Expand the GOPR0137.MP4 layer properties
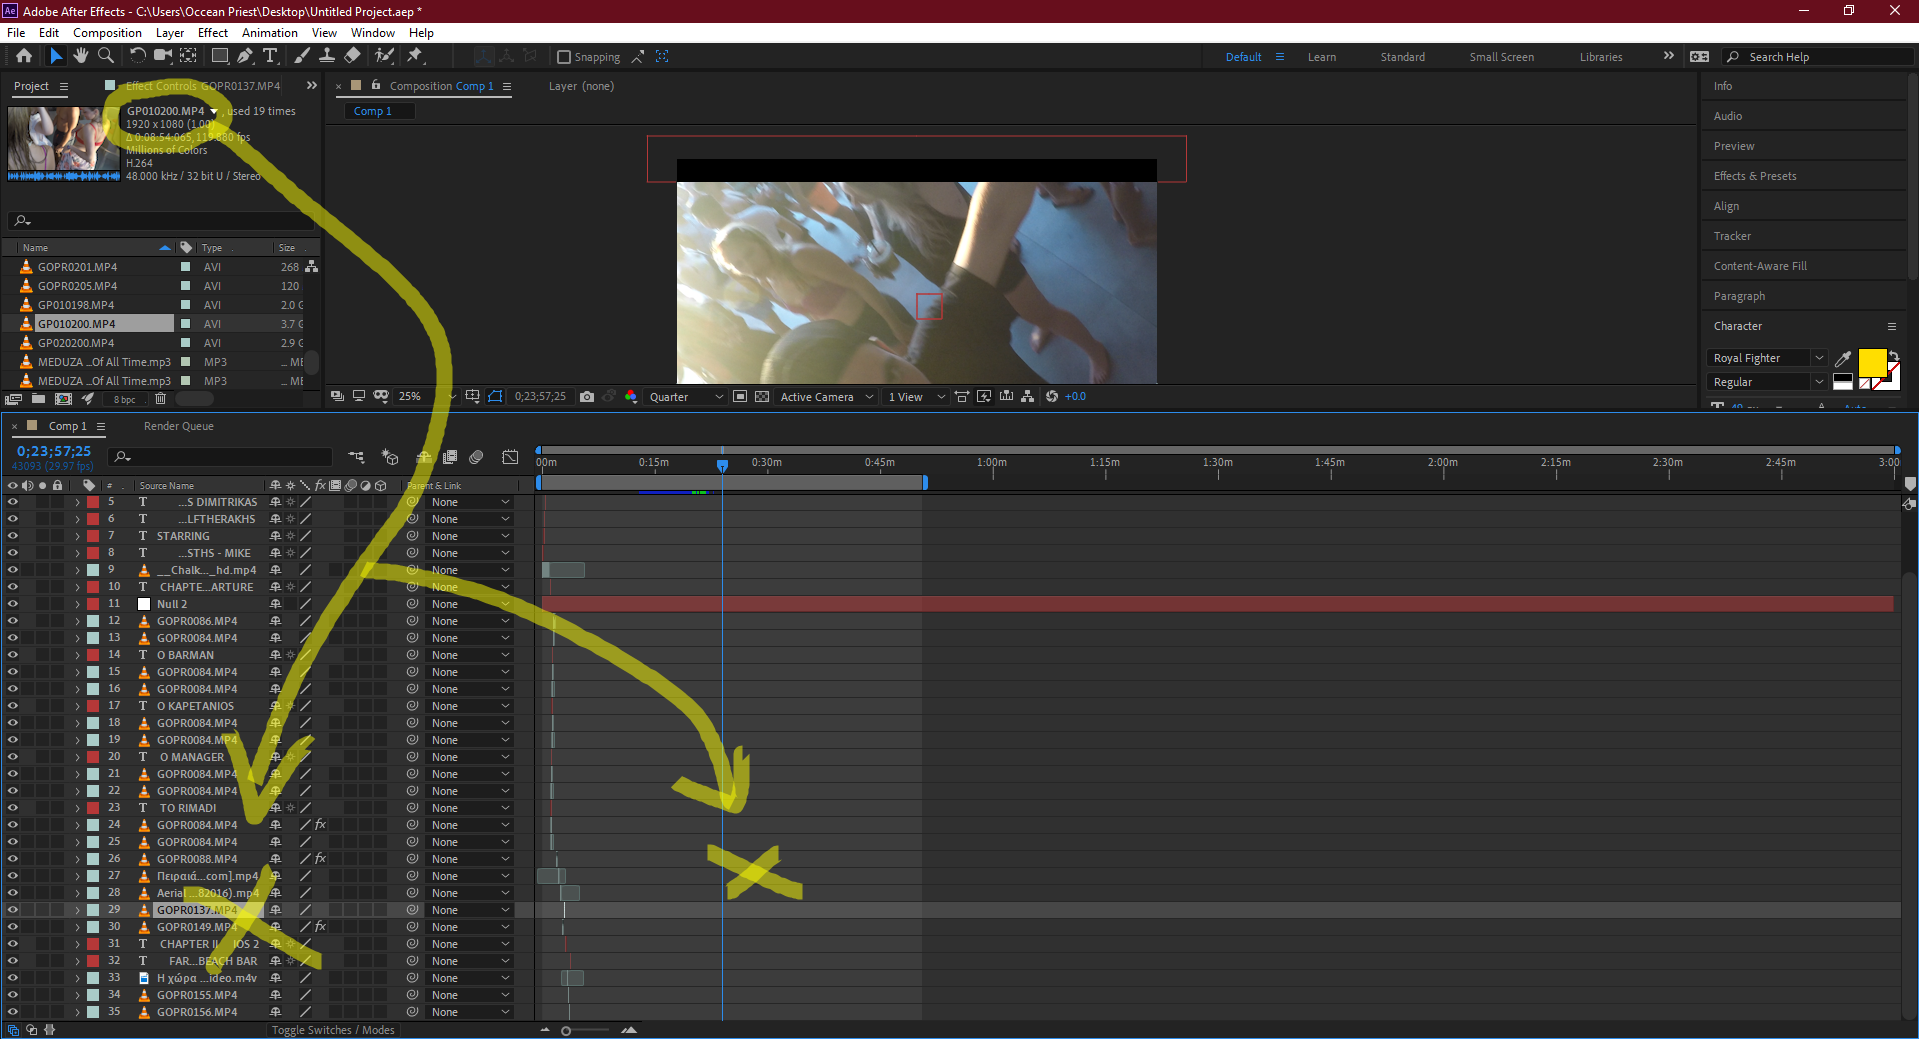Screen dimensions: 1919x1039 [x=77, y=909]
